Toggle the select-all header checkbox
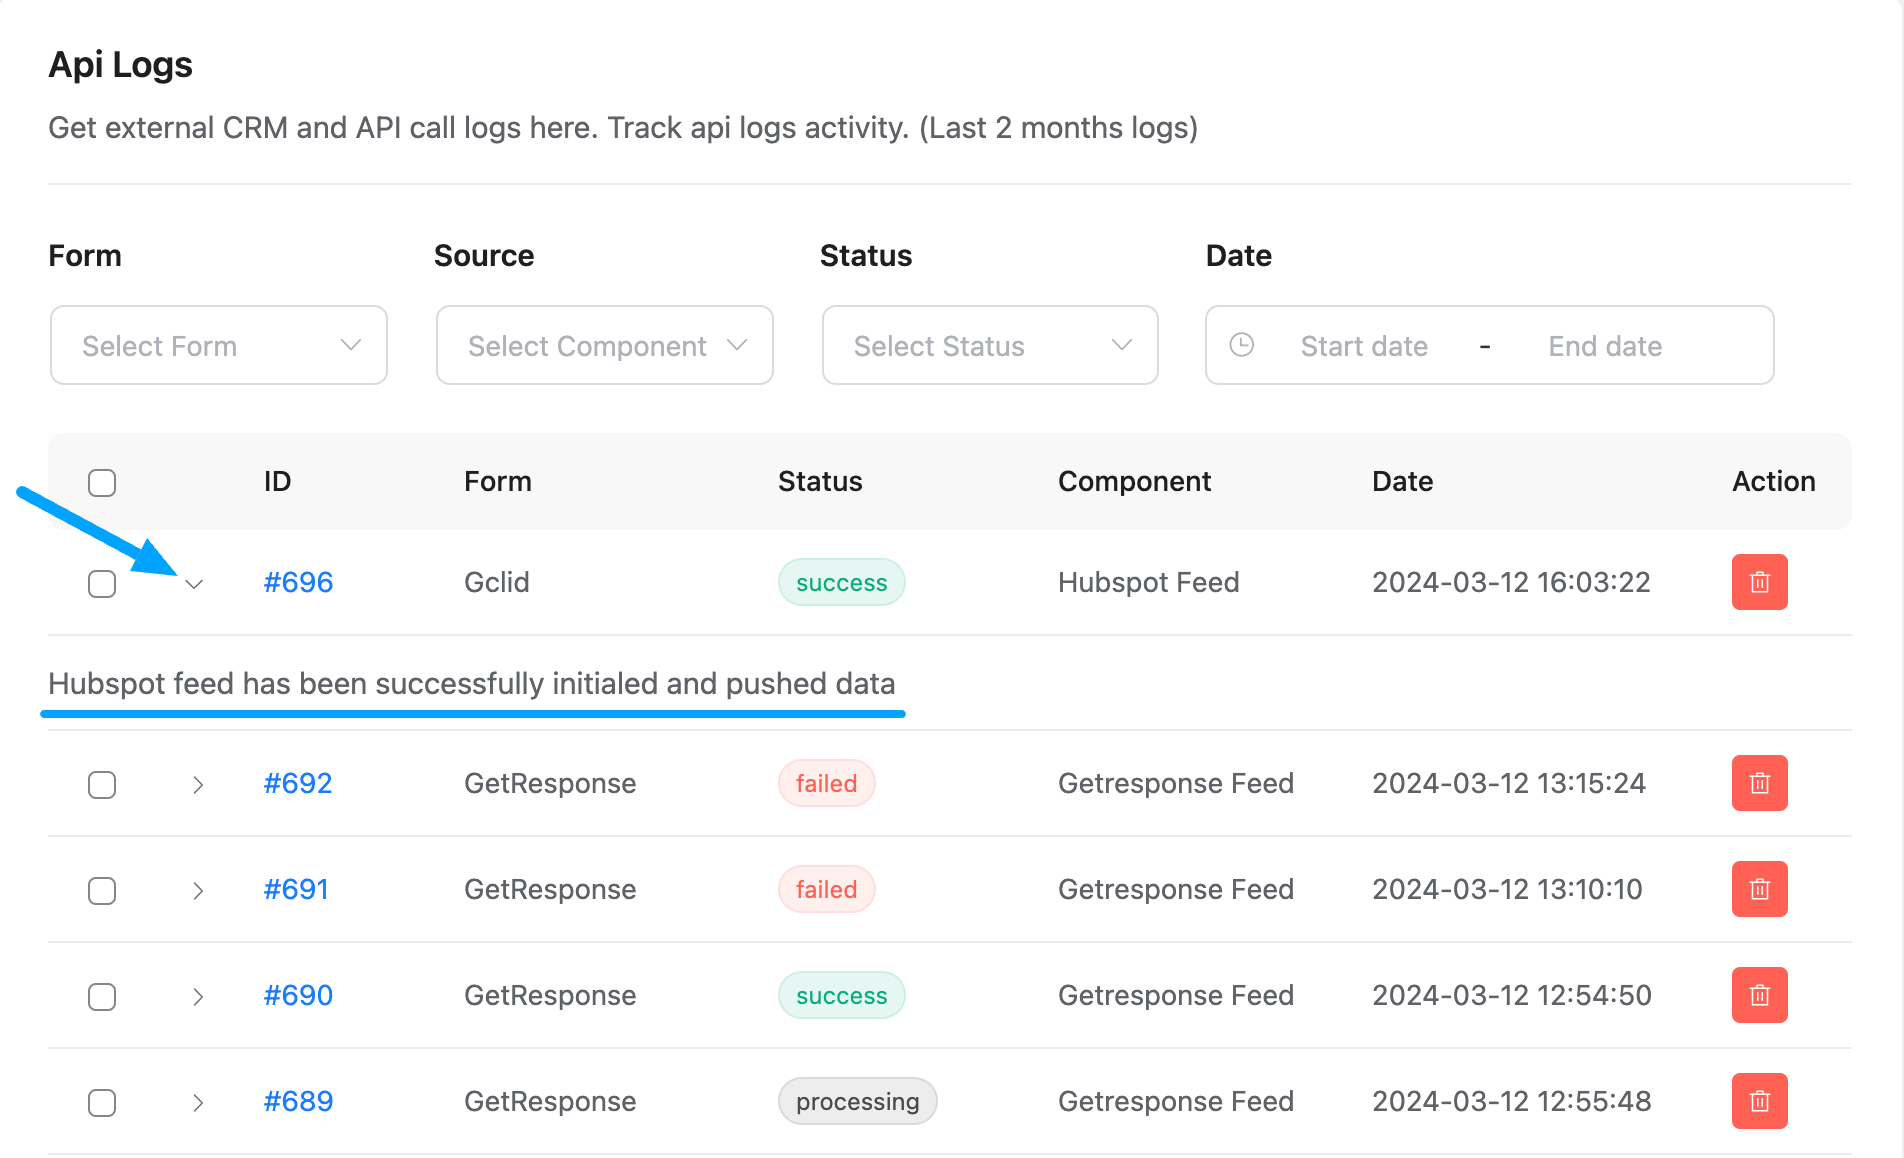Image resolution: width=1904 pixels, height=1158 pixels. click(x=102, y=482)
